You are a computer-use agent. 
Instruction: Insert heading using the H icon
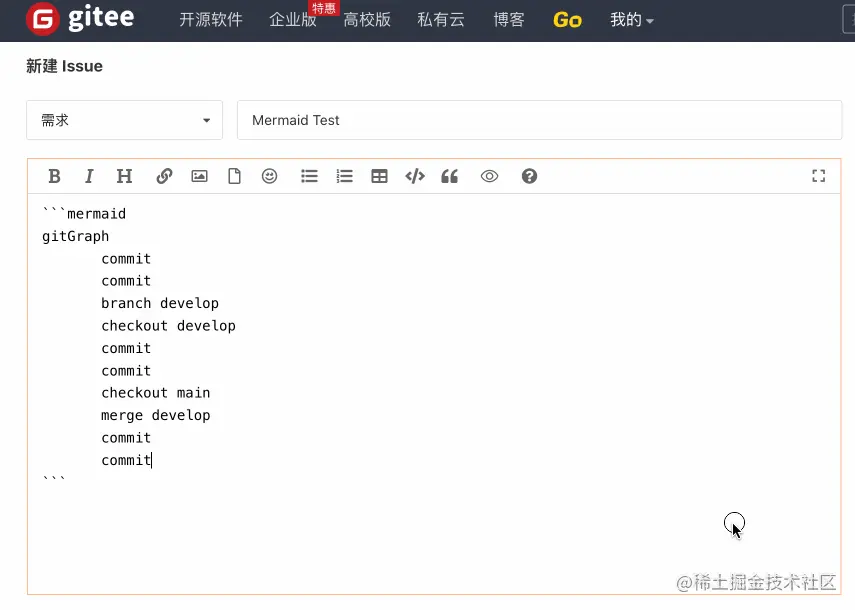click(x=124, y=176)
